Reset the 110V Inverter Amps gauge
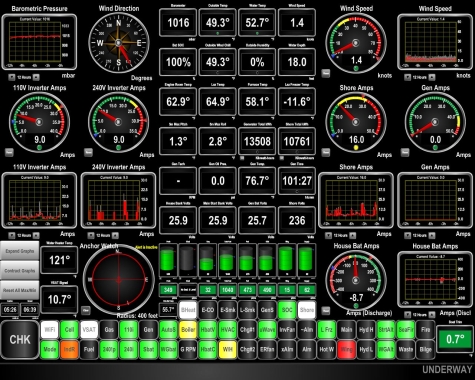 pyautogui.click(x=9, y=152)
